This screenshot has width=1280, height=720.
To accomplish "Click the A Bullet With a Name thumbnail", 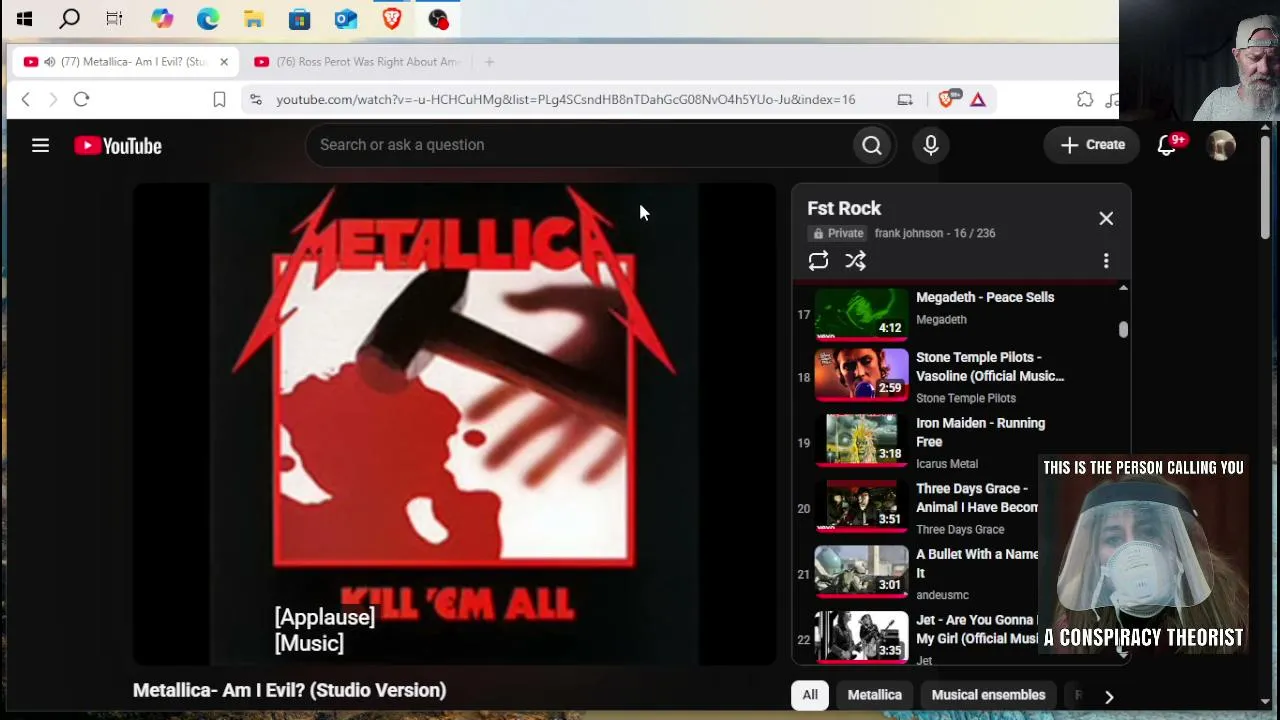I will [862, 572].
